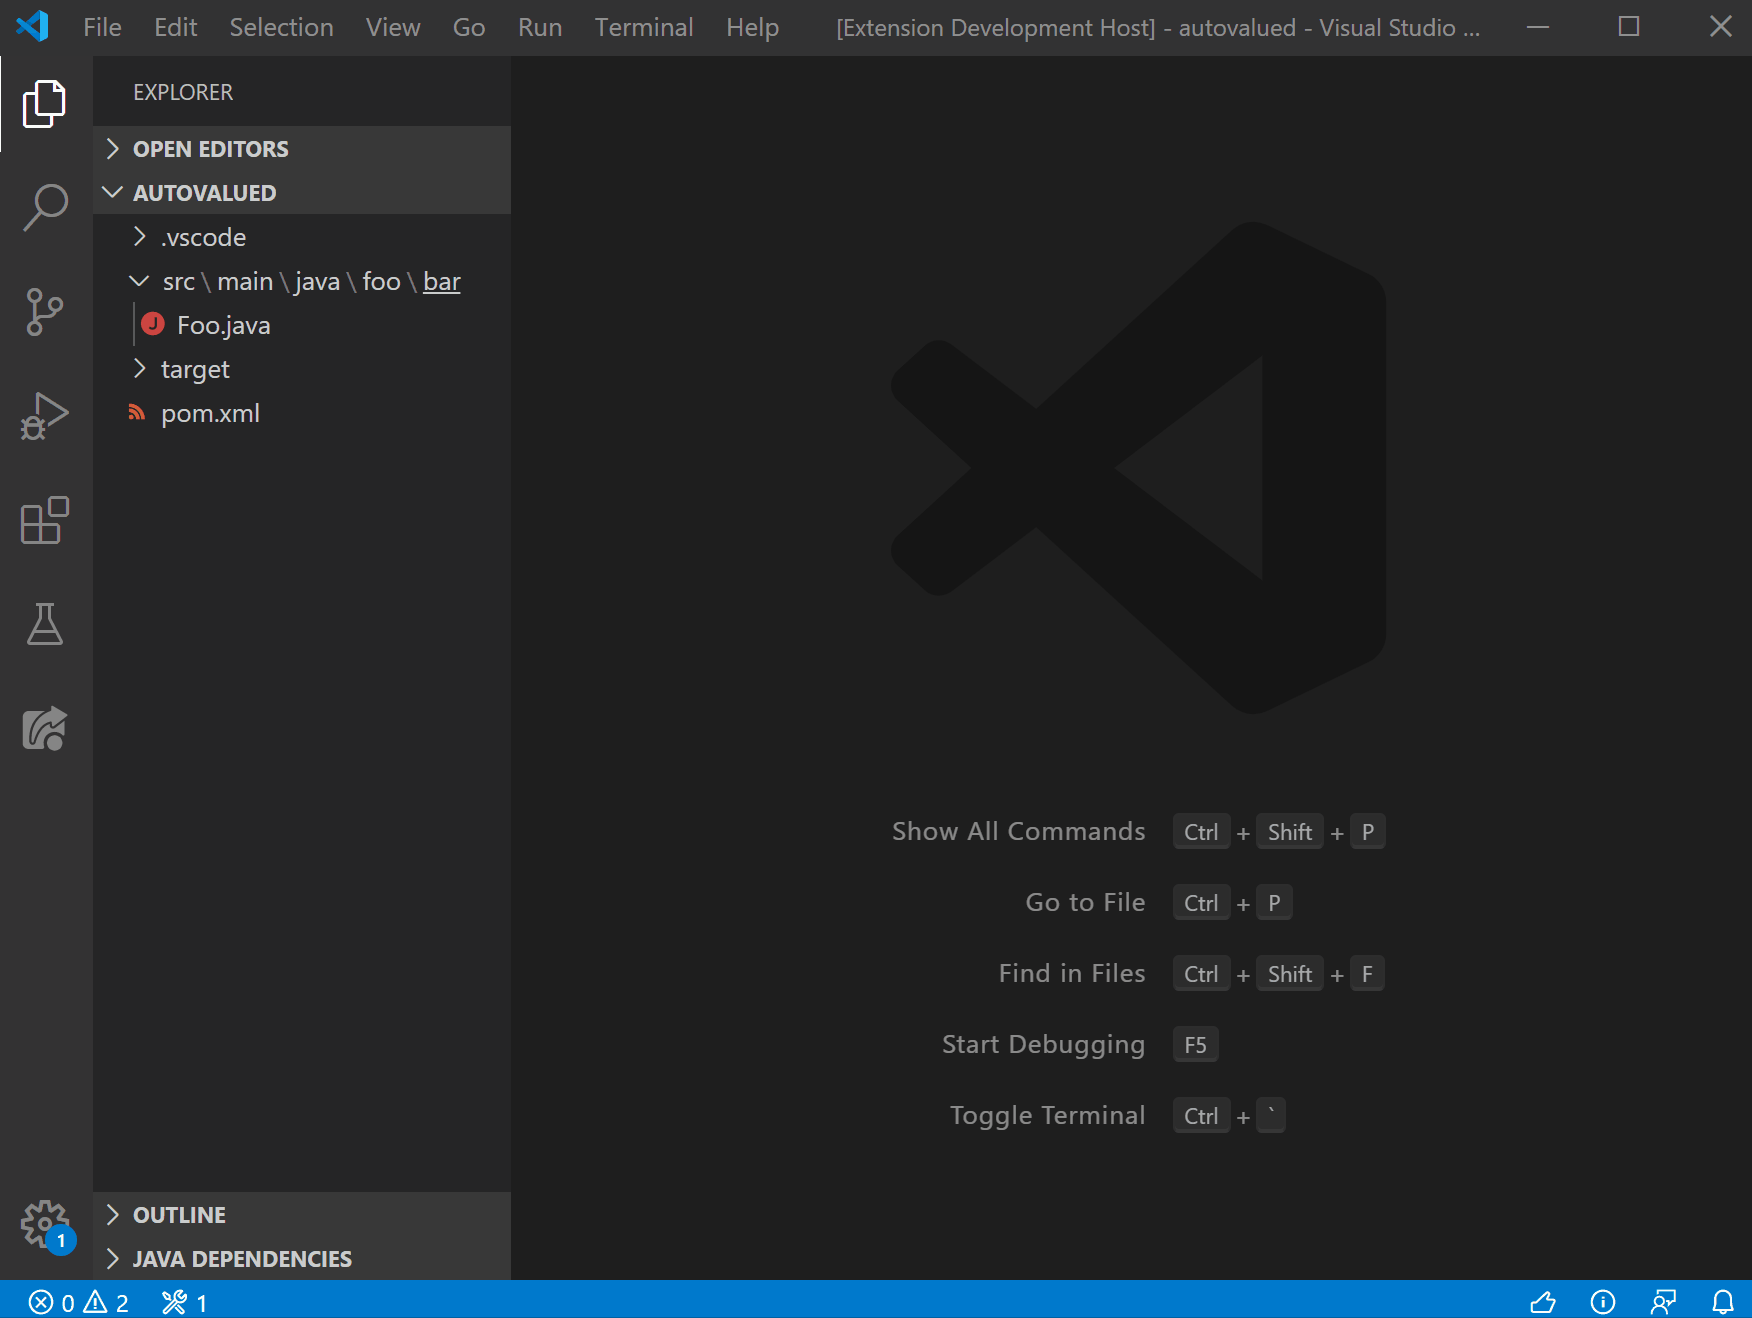Open the Terminal menu

click(643, 27)
